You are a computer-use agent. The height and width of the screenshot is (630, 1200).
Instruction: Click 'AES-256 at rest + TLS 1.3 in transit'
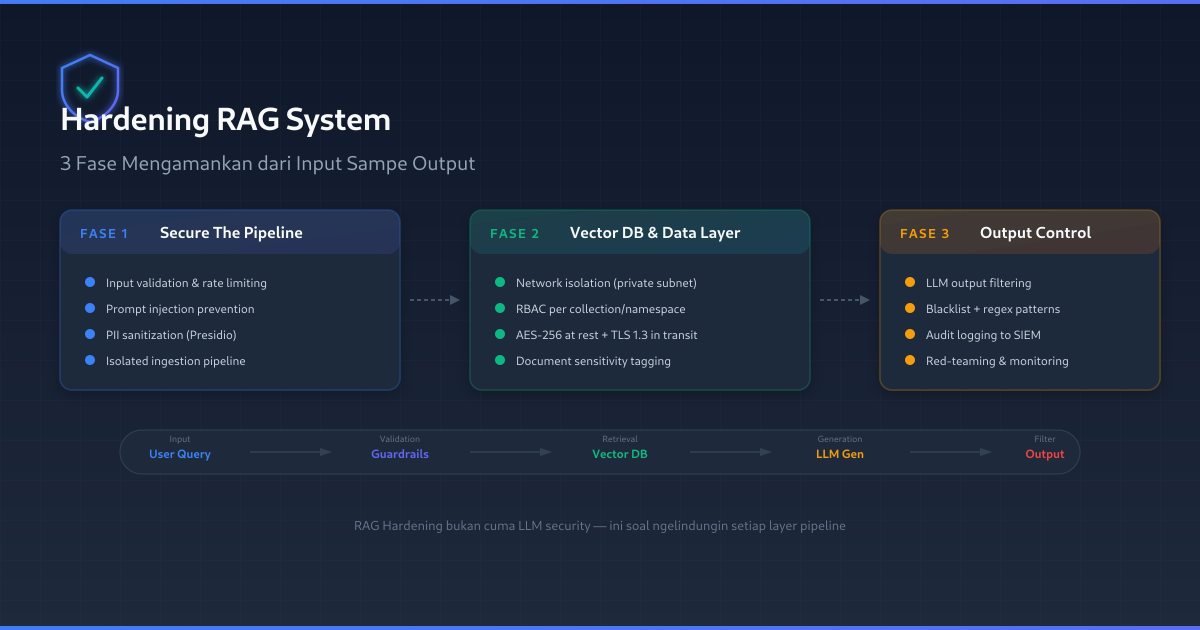(607, 335)
